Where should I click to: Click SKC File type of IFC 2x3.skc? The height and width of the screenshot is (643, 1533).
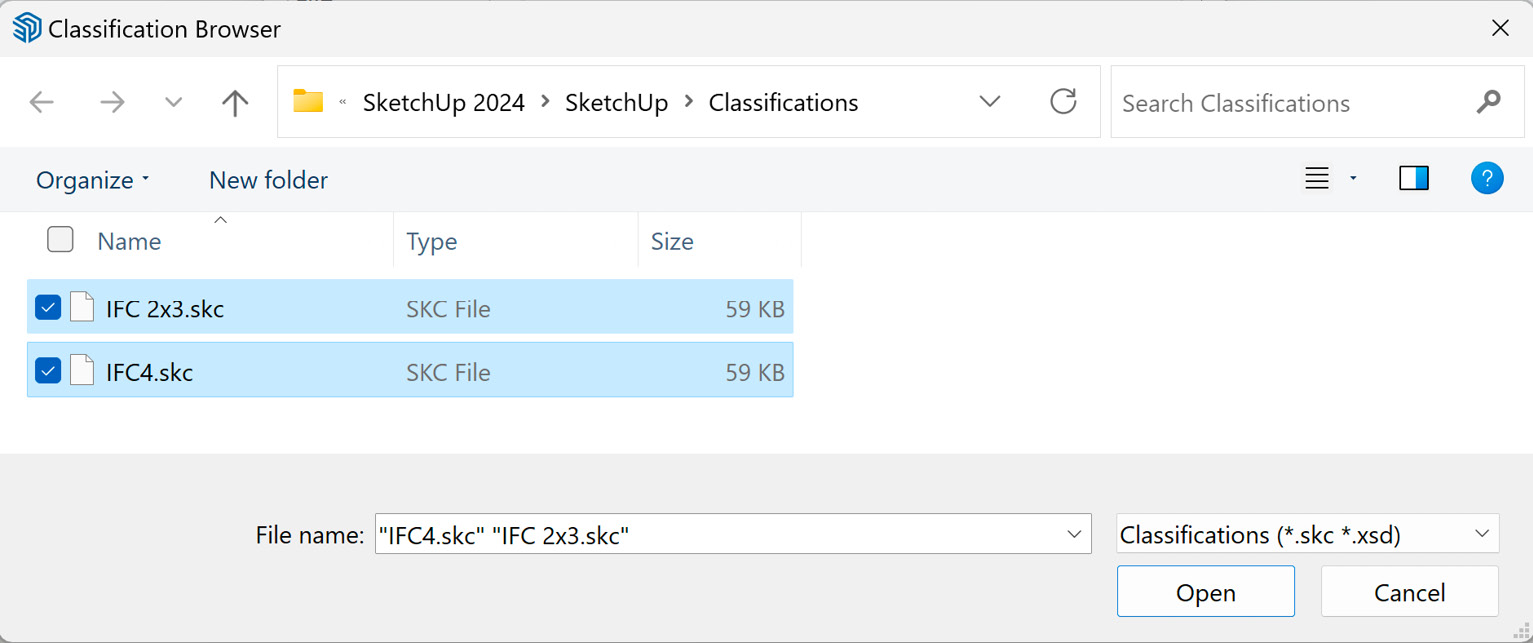(x=448, y=309)
